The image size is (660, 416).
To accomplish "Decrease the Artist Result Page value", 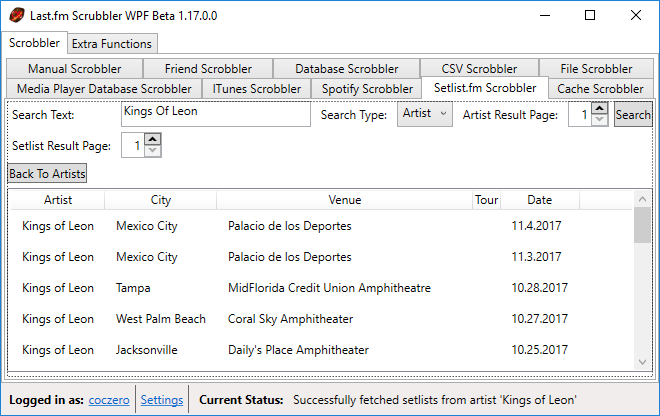I will click(600, 120).
